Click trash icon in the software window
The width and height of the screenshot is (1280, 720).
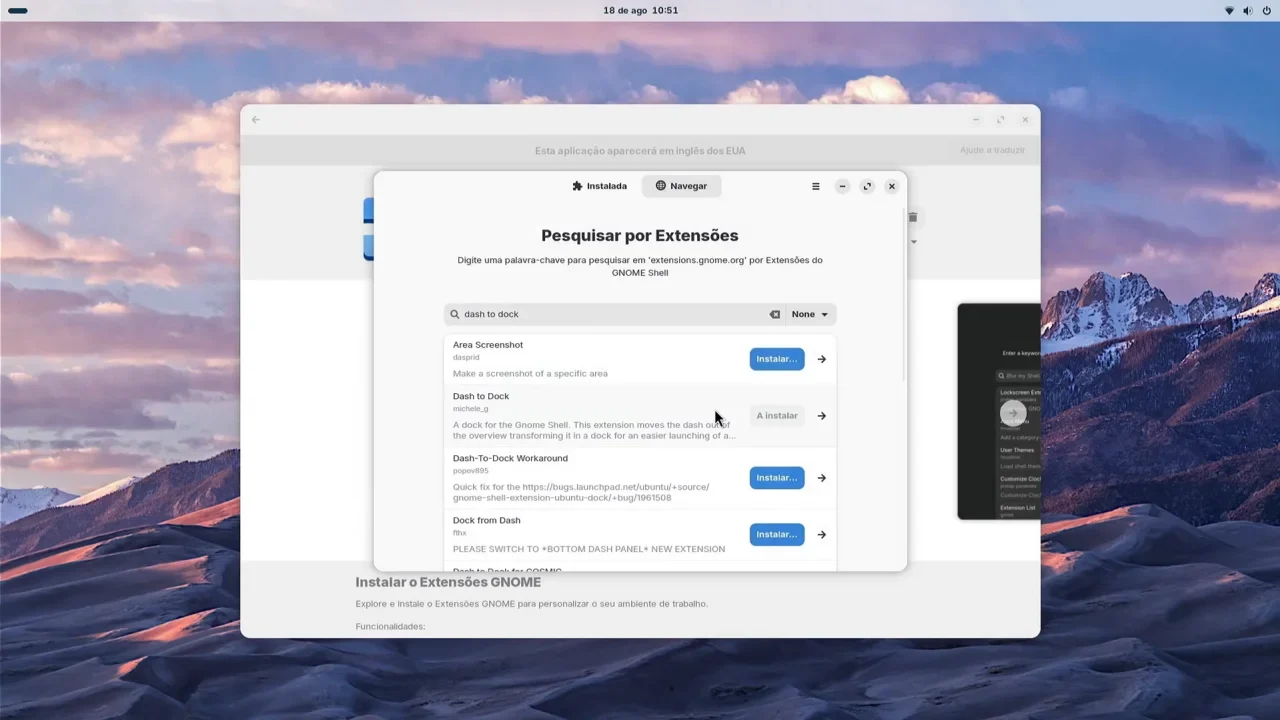coord(913,217)
